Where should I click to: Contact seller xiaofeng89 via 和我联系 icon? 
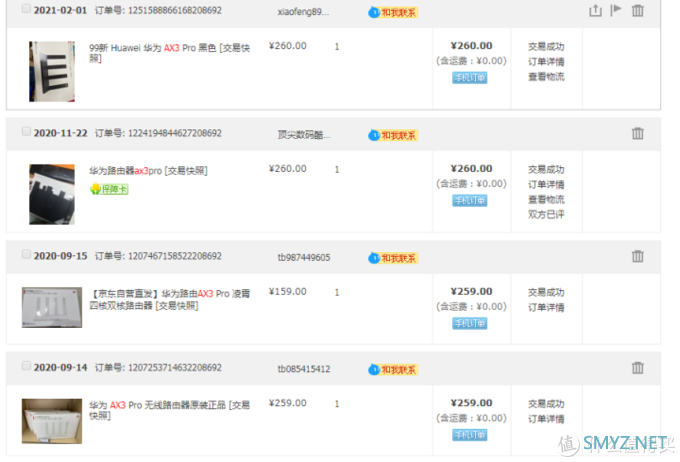(393, 13)
